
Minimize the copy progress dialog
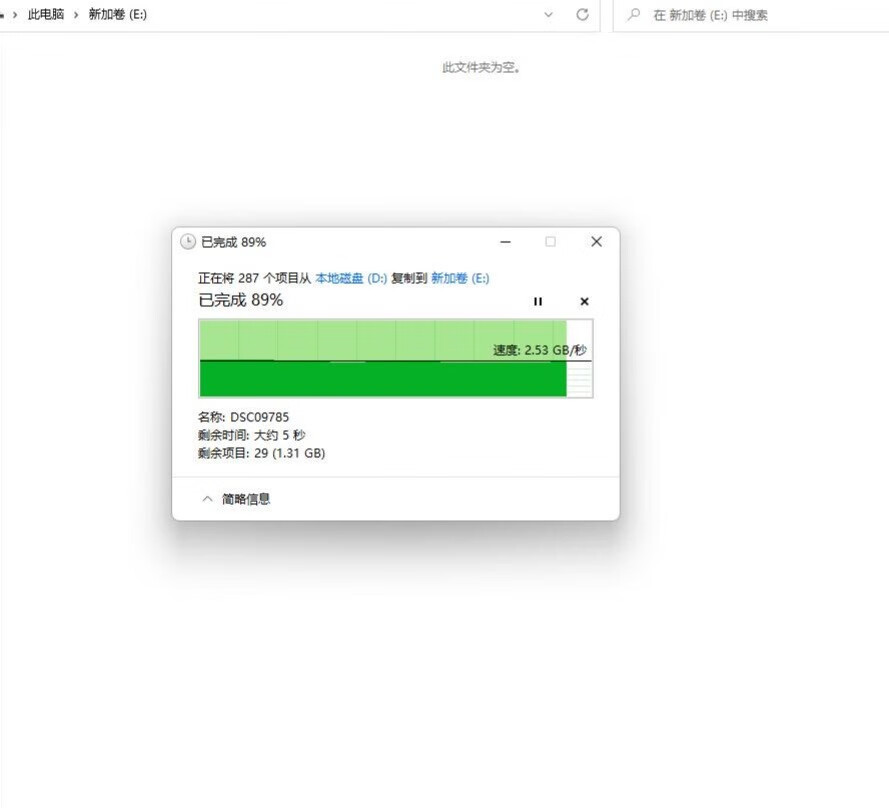point(505,242)
